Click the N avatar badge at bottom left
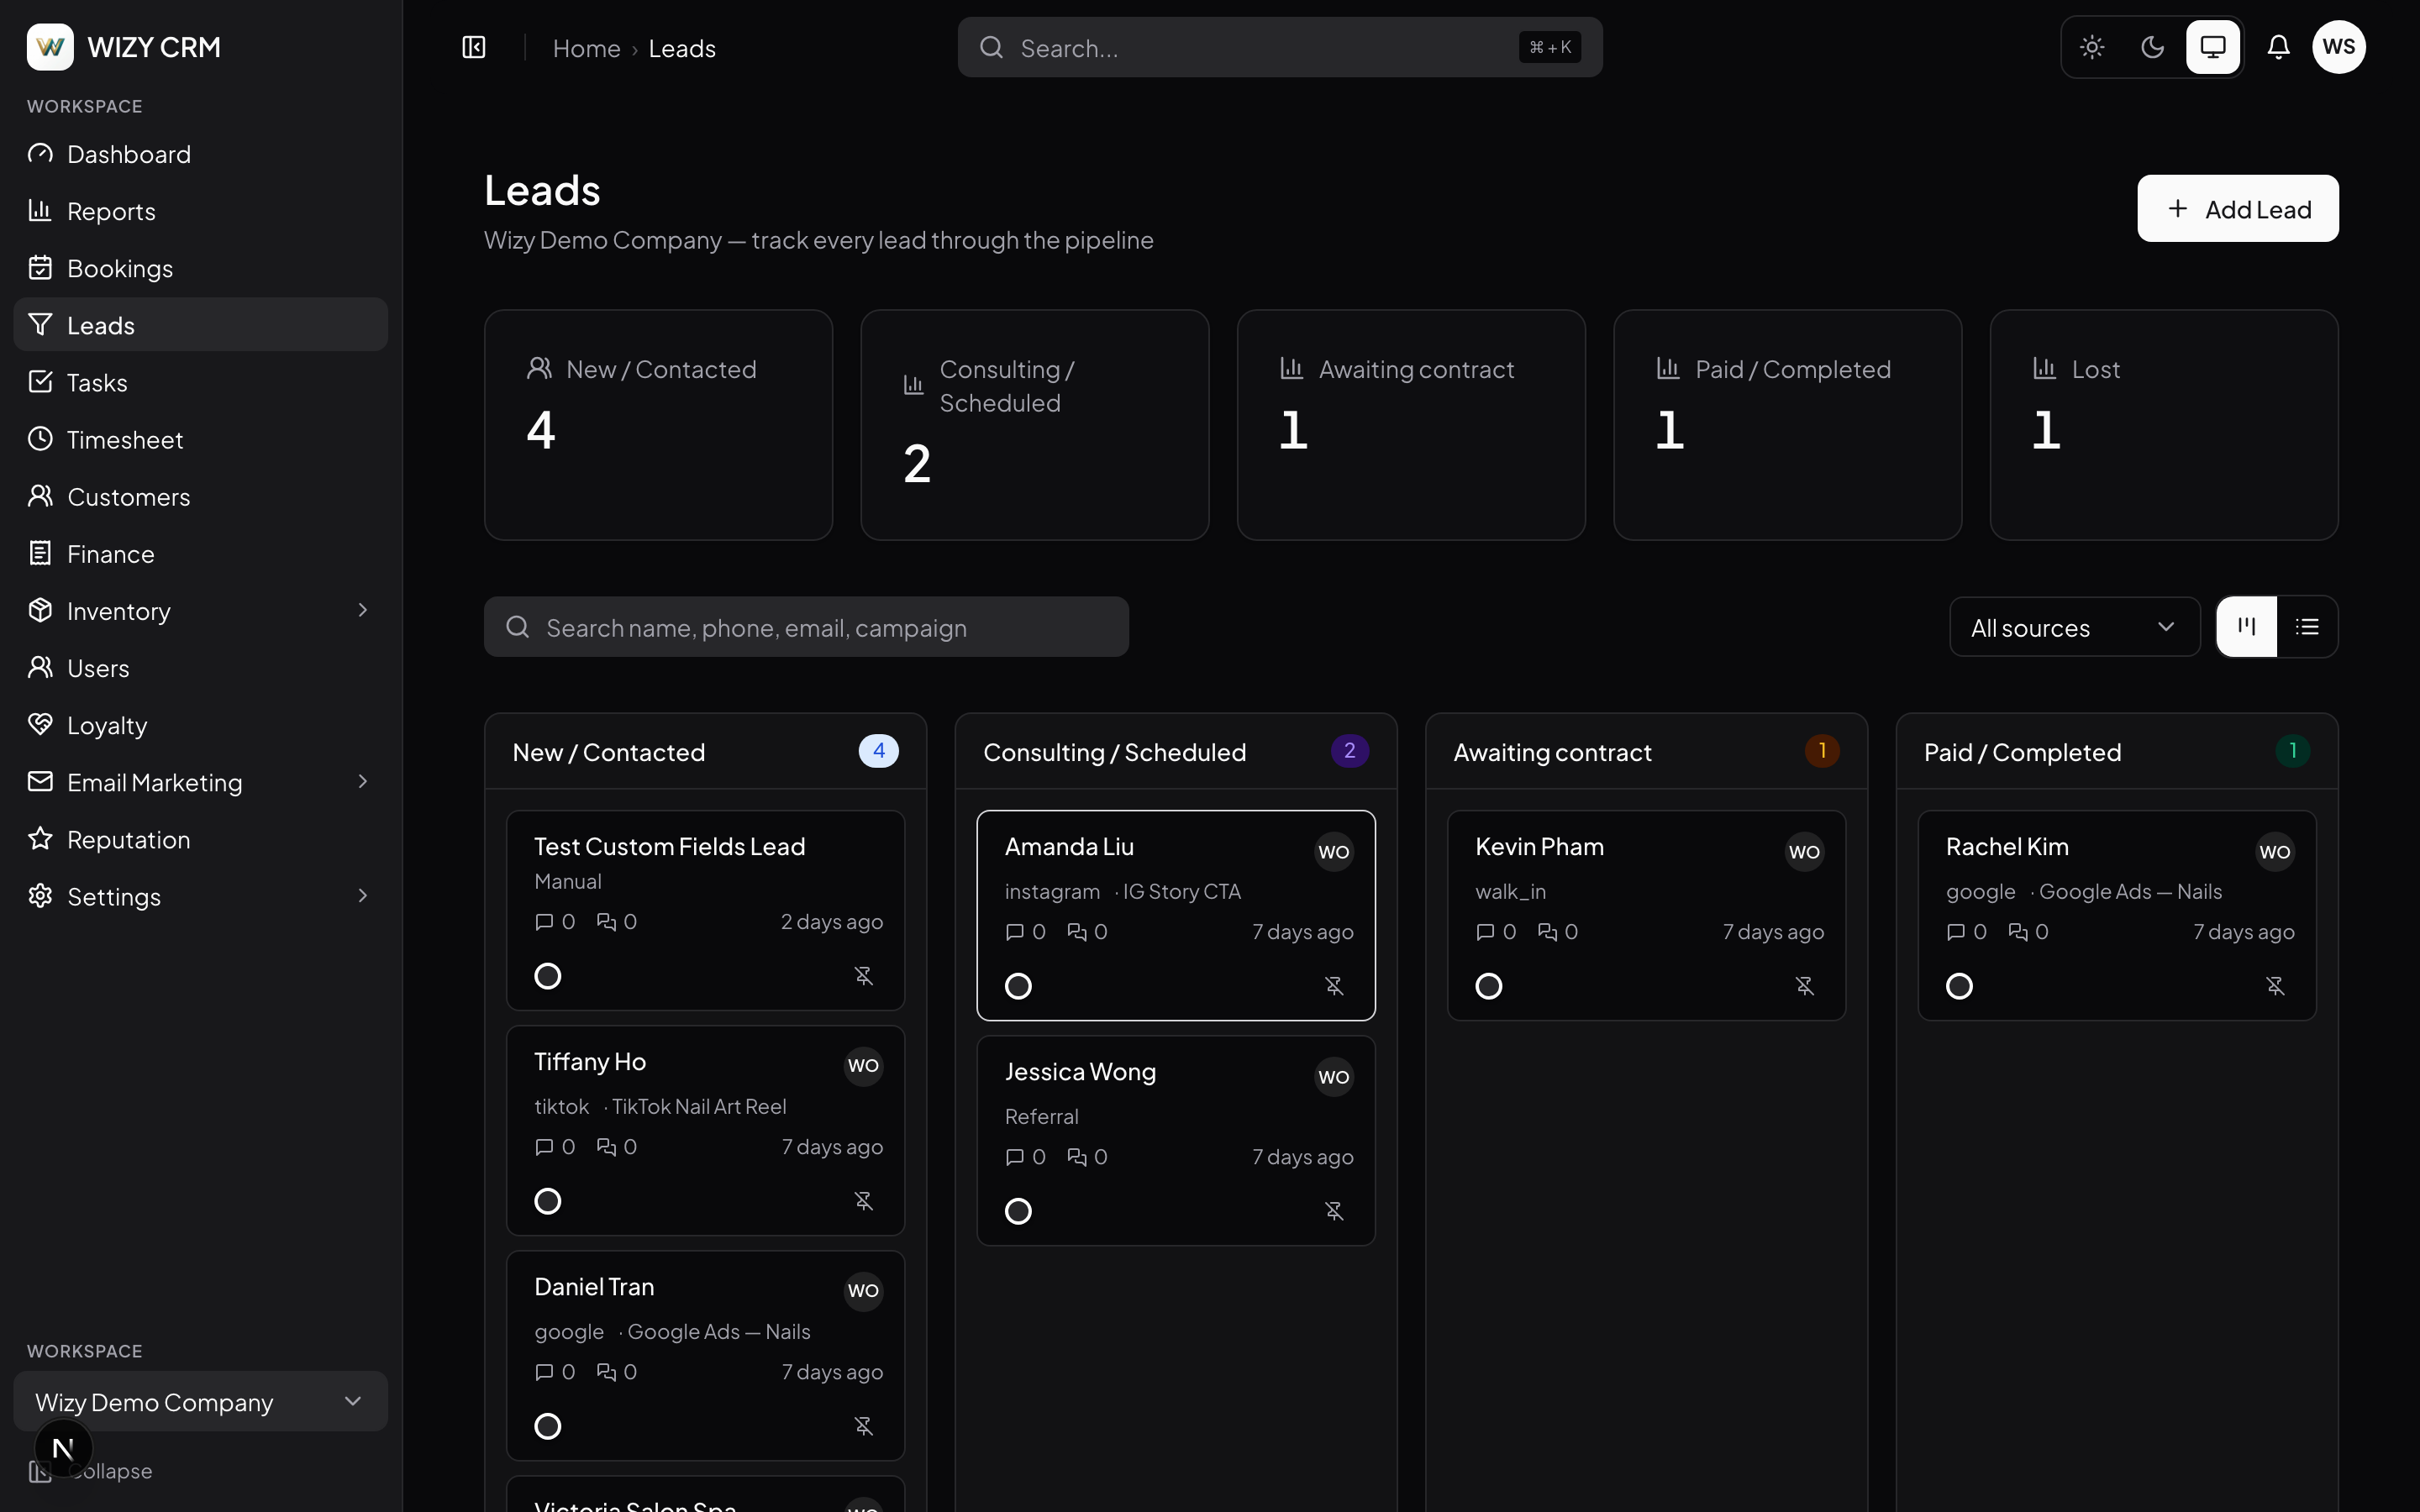 coord(63,1448)
